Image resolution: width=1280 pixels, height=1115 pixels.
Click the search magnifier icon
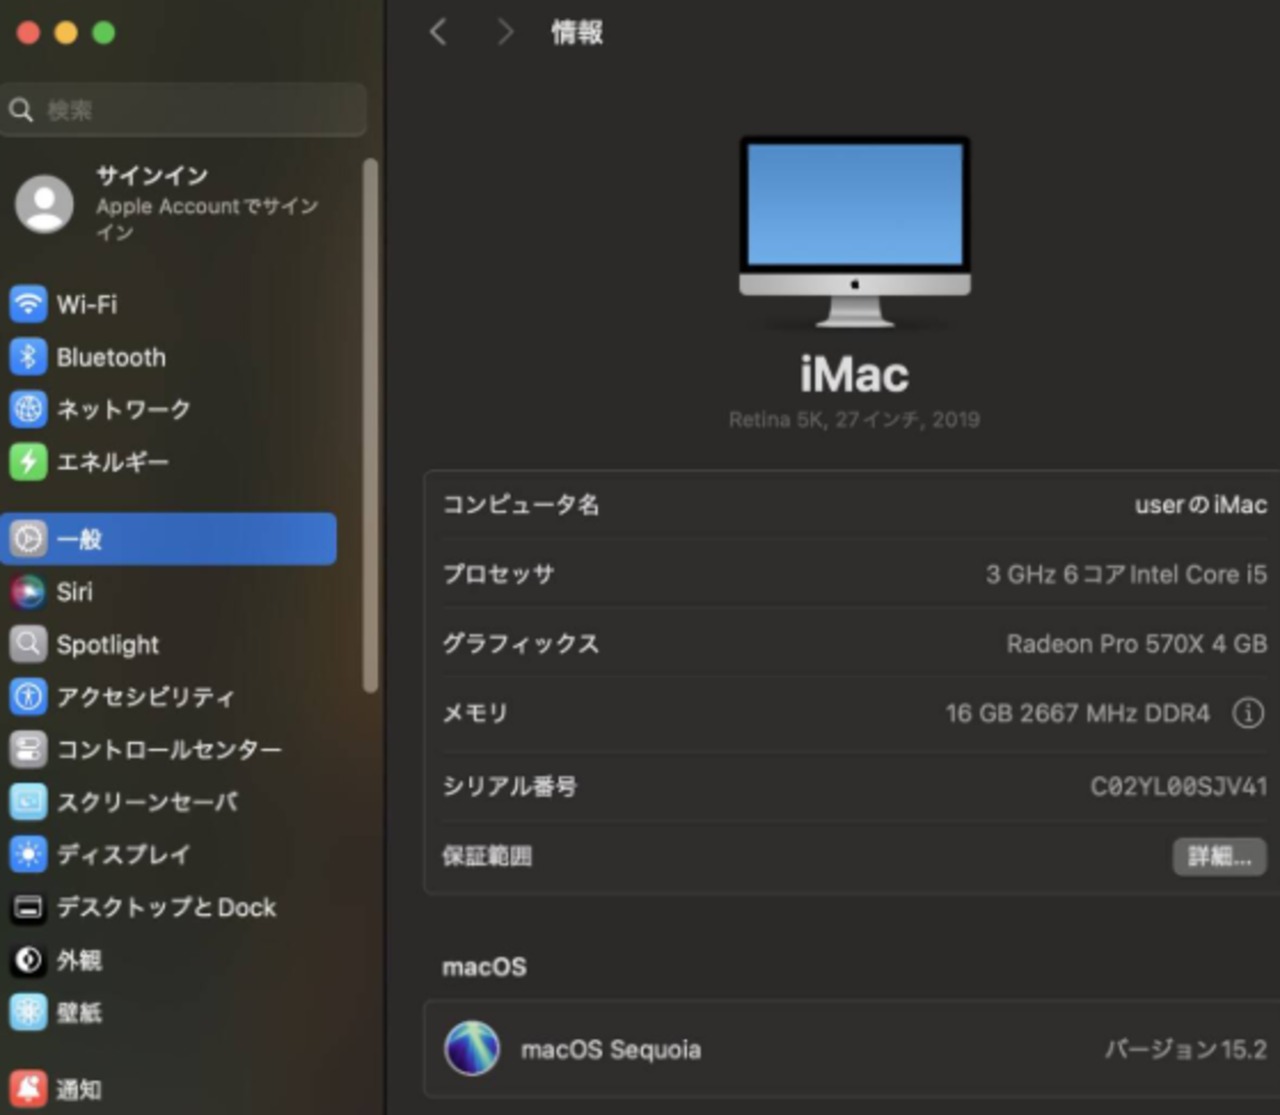tap(21, 109)
